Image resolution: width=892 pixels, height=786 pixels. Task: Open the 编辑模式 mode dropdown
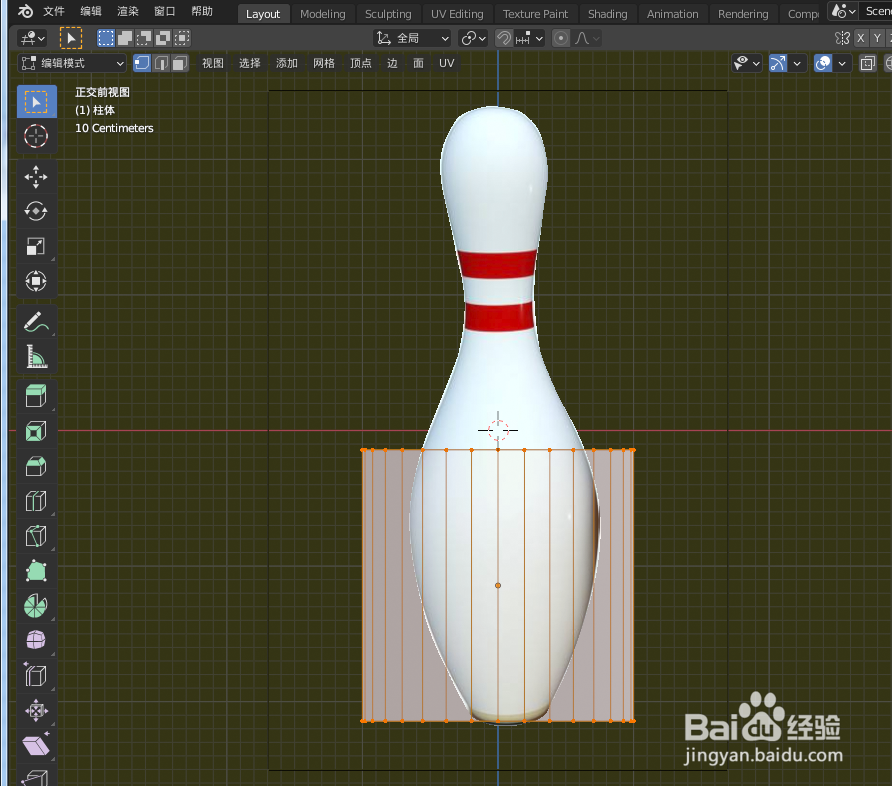pos(70,62)
